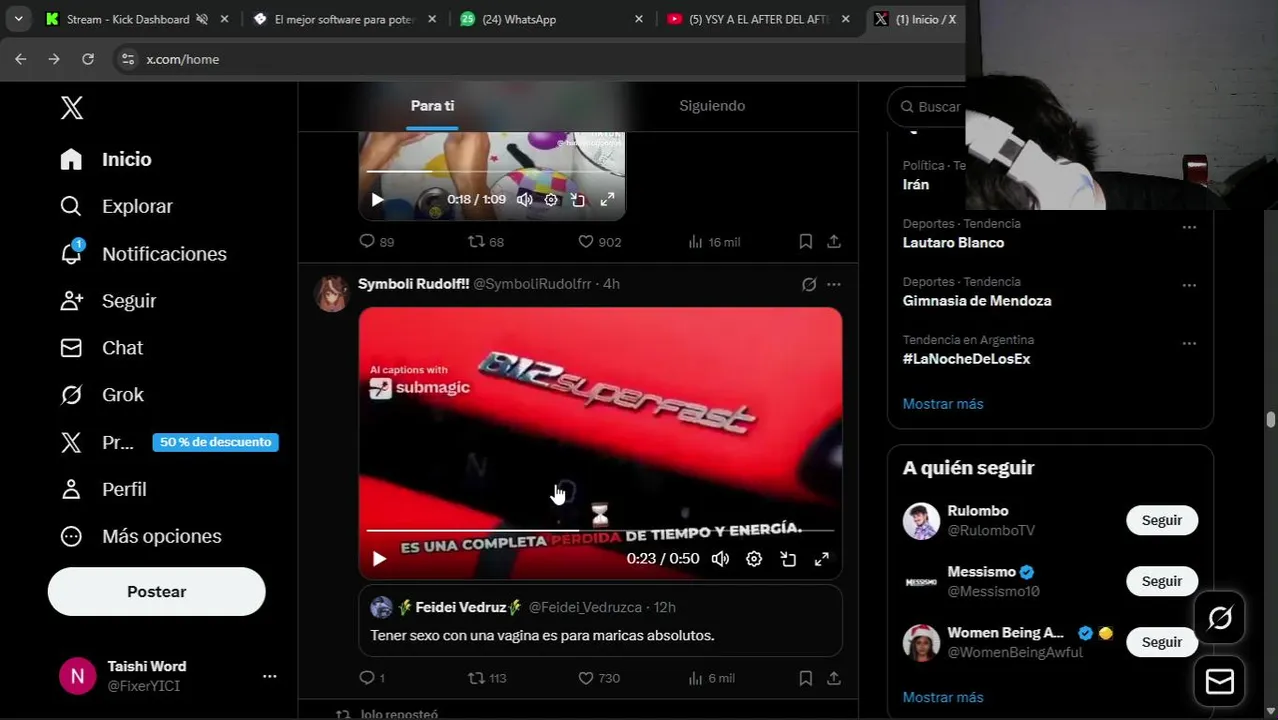Open floating Grok button
The width and height of the screenshot is (1278, 720).
coord(1220,618)
